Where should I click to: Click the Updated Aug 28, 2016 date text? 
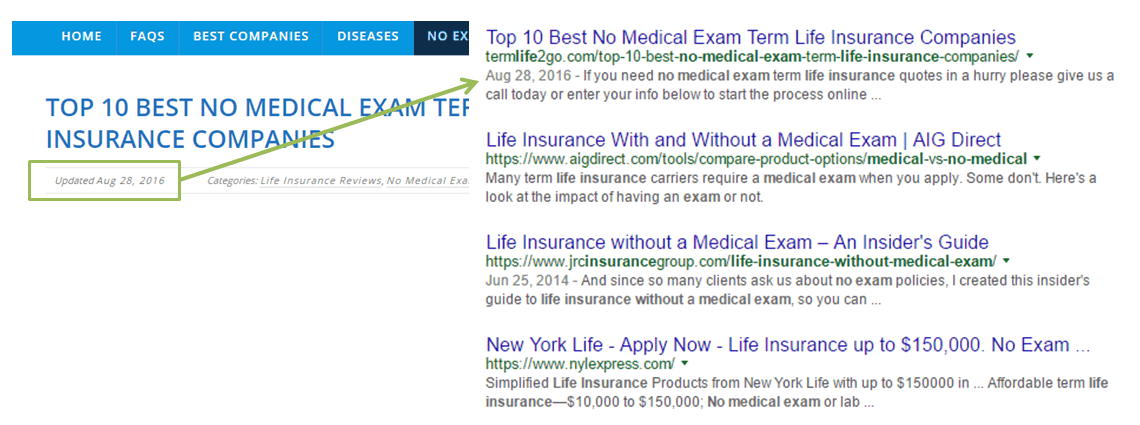point(110,181)
